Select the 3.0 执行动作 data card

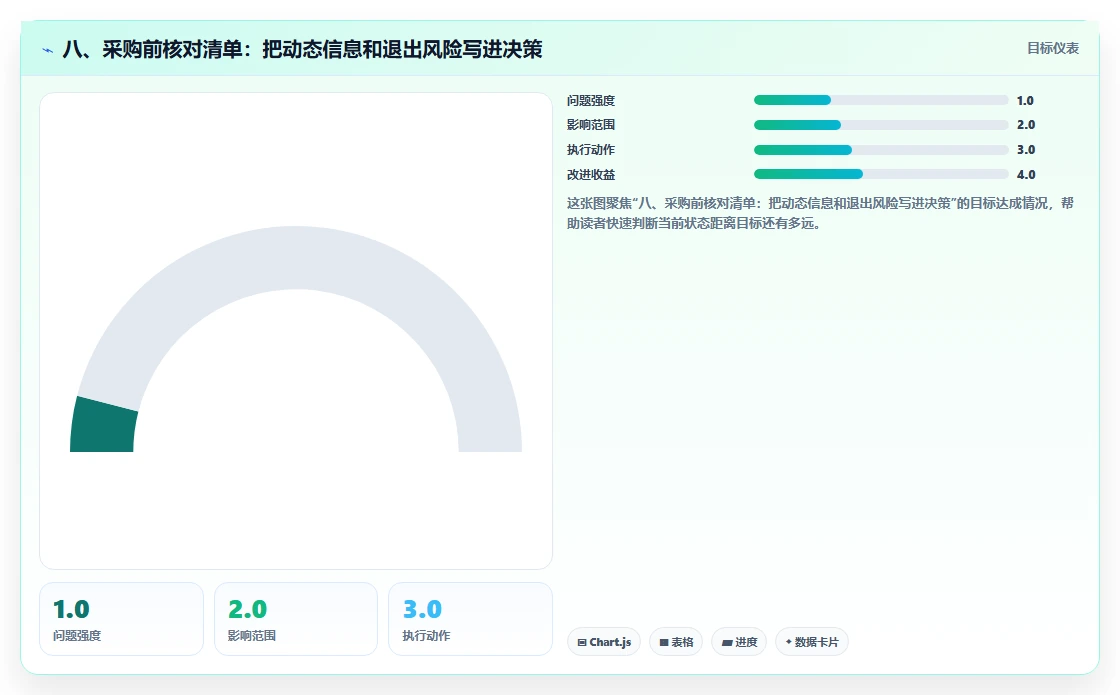click(470, 619)
